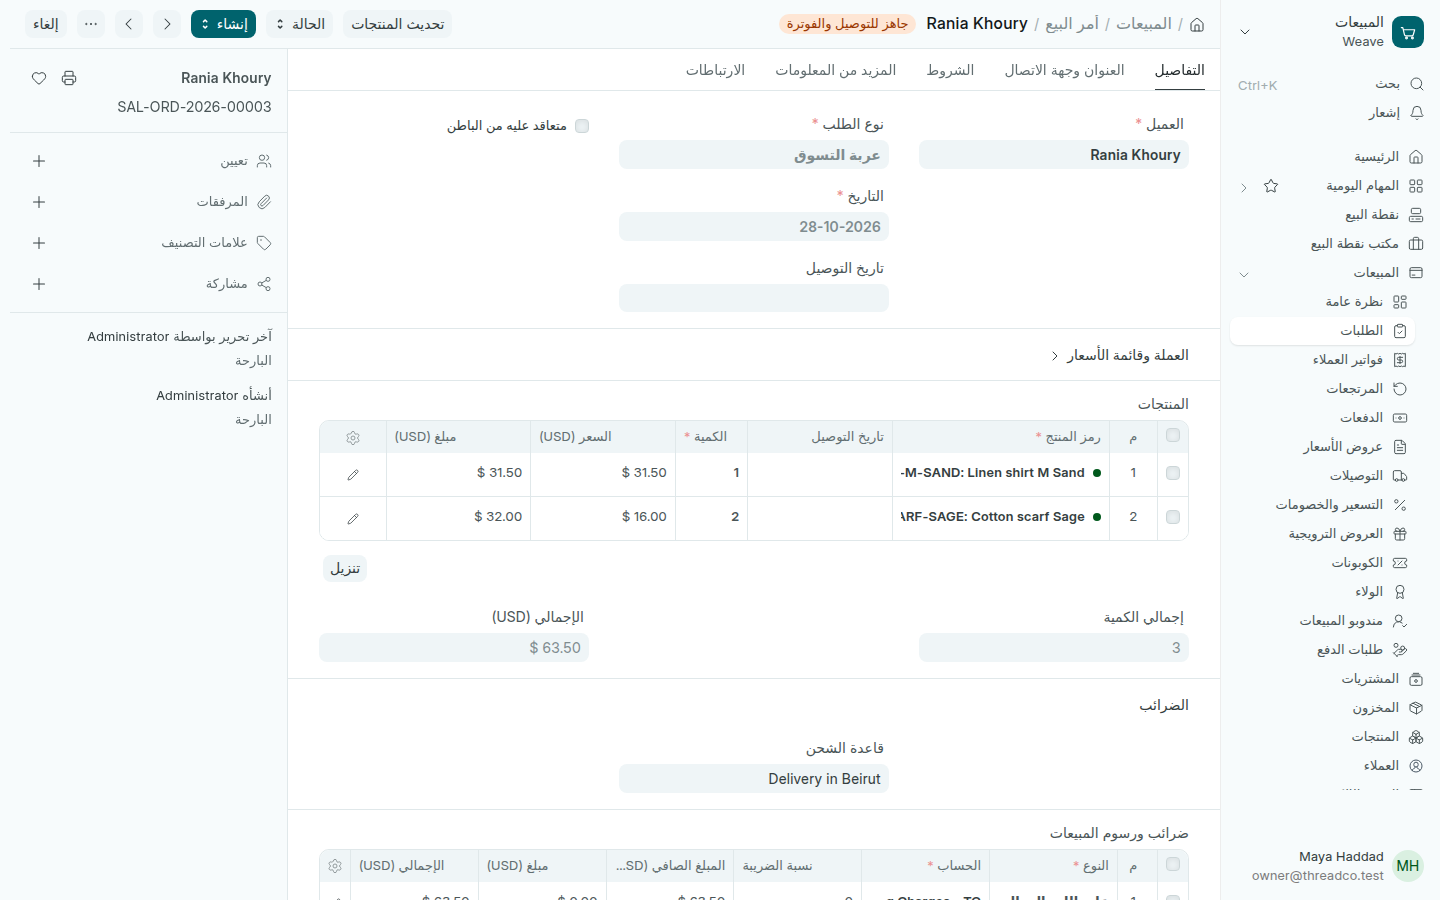Viewport: 1440px width, 900px height.
Task: Expand the المهام اليومية sidebar item
Action: [1244, 187]
